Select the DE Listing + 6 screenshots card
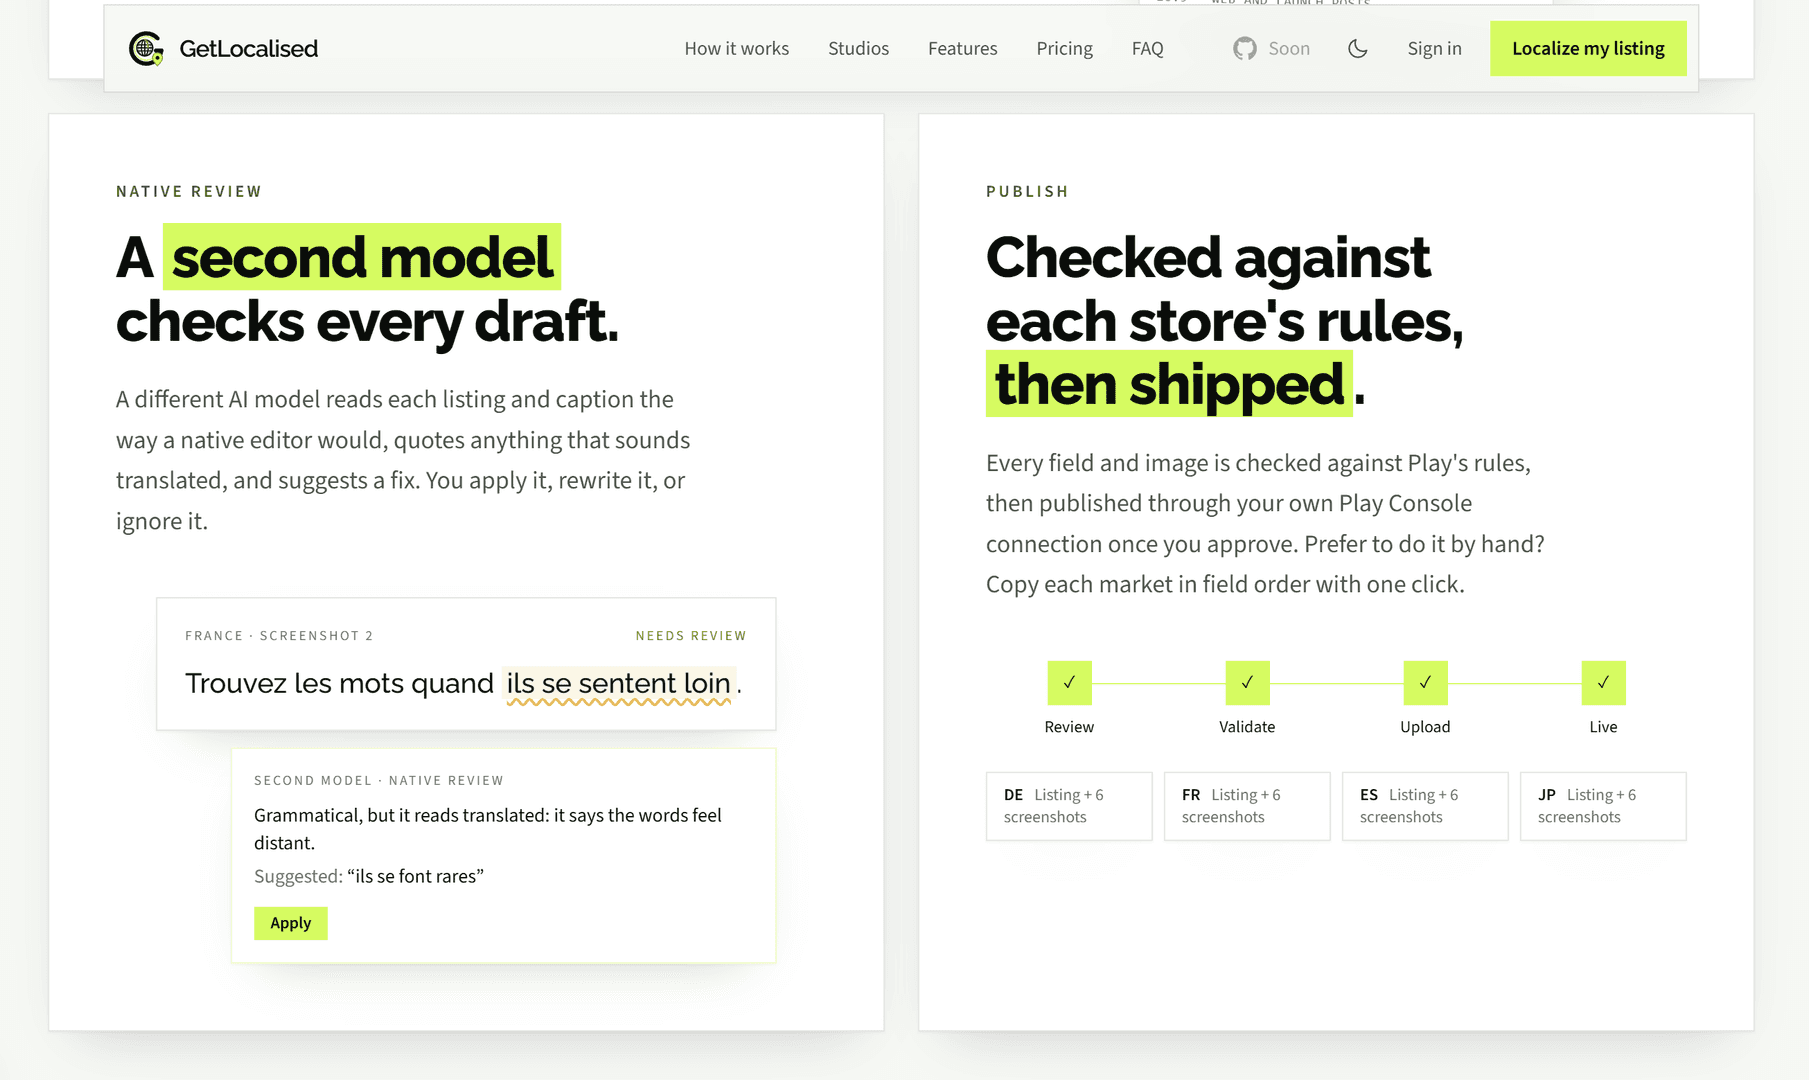 pyautogui.click(x=1069, y=806)
